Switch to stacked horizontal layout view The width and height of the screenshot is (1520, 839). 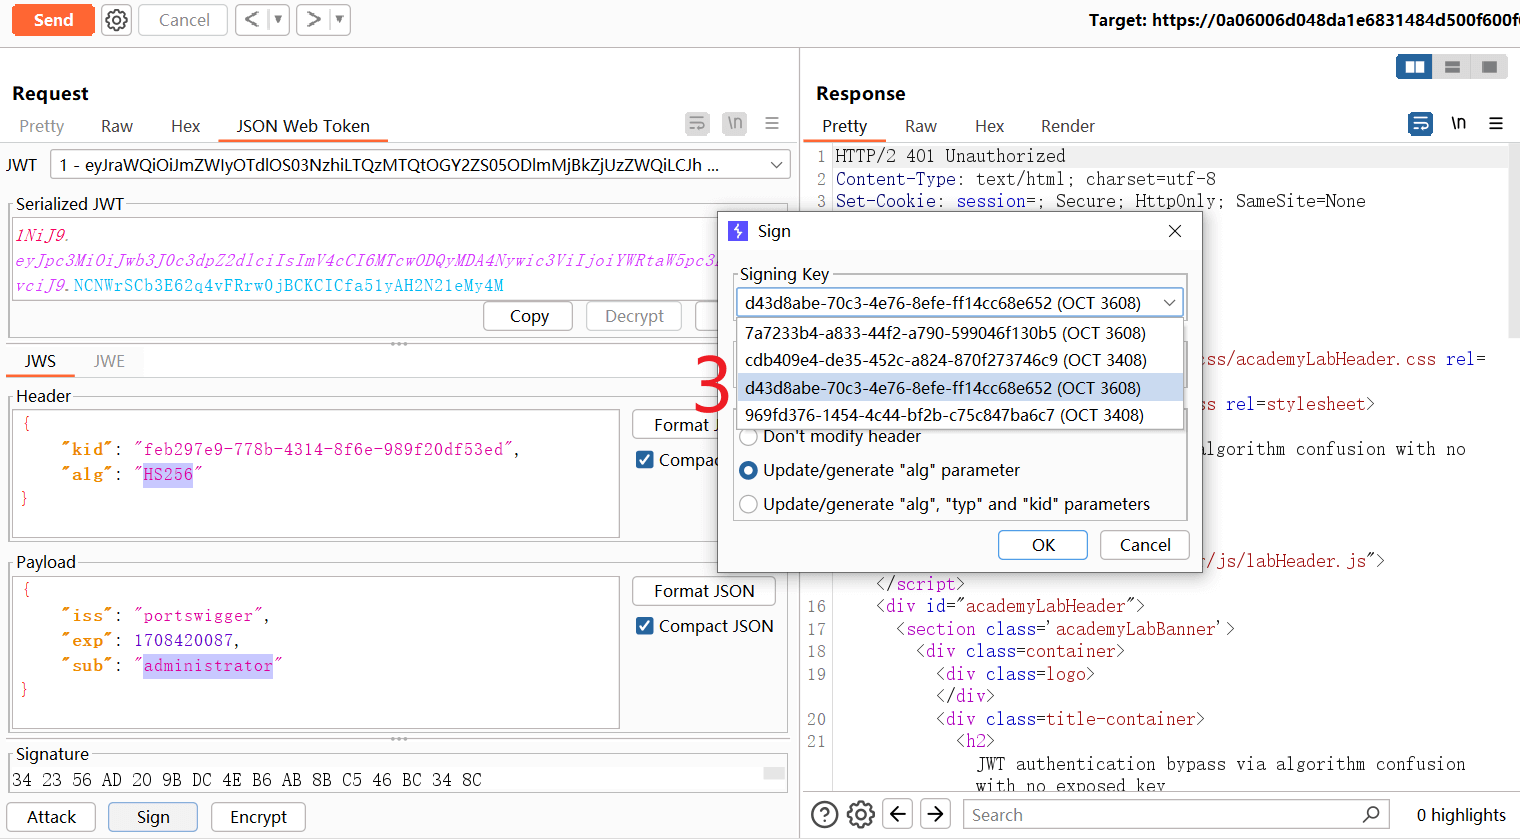click(1452, 67)
